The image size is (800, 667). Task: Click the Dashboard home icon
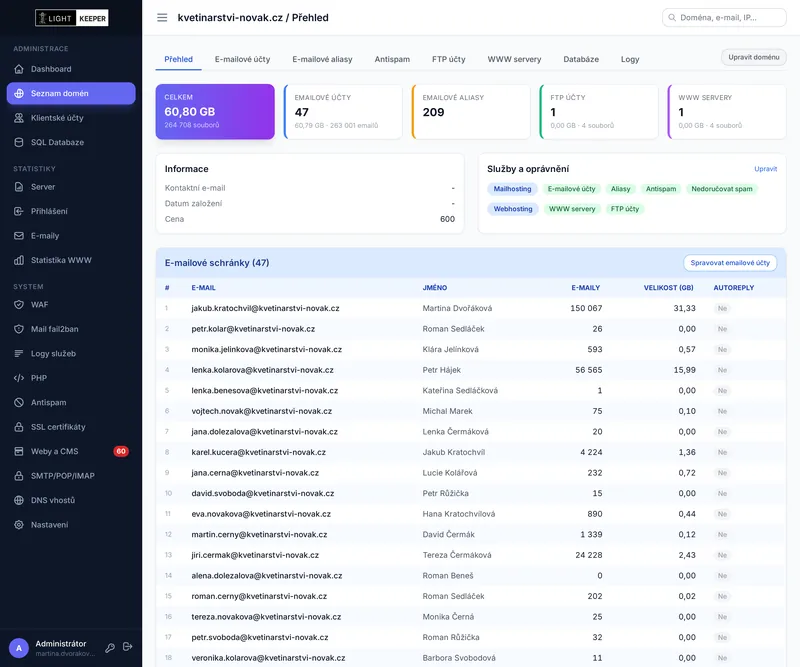(19, 69)
